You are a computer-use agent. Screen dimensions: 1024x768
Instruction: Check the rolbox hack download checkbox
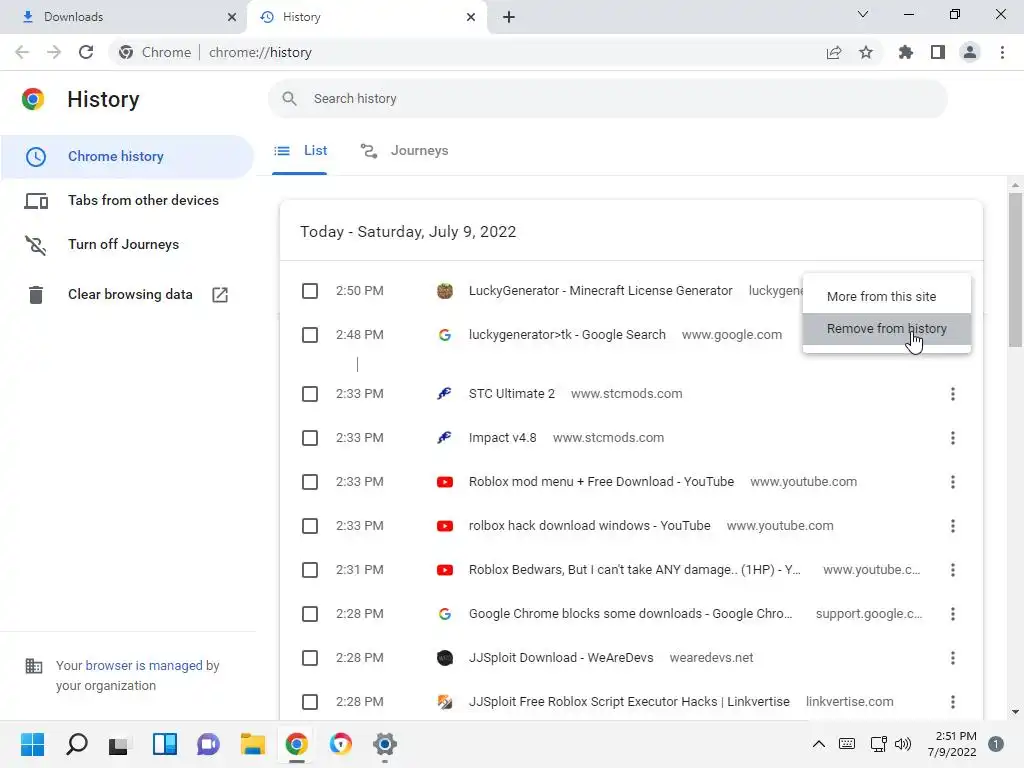(x=310, y=526)
